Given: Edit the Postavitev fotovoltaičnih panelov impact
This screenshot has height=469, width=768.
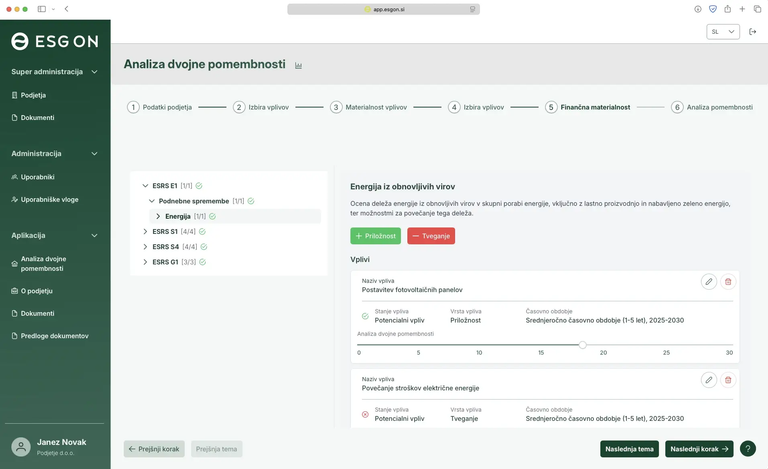Looking at the screenshot, I should (709, 281).
